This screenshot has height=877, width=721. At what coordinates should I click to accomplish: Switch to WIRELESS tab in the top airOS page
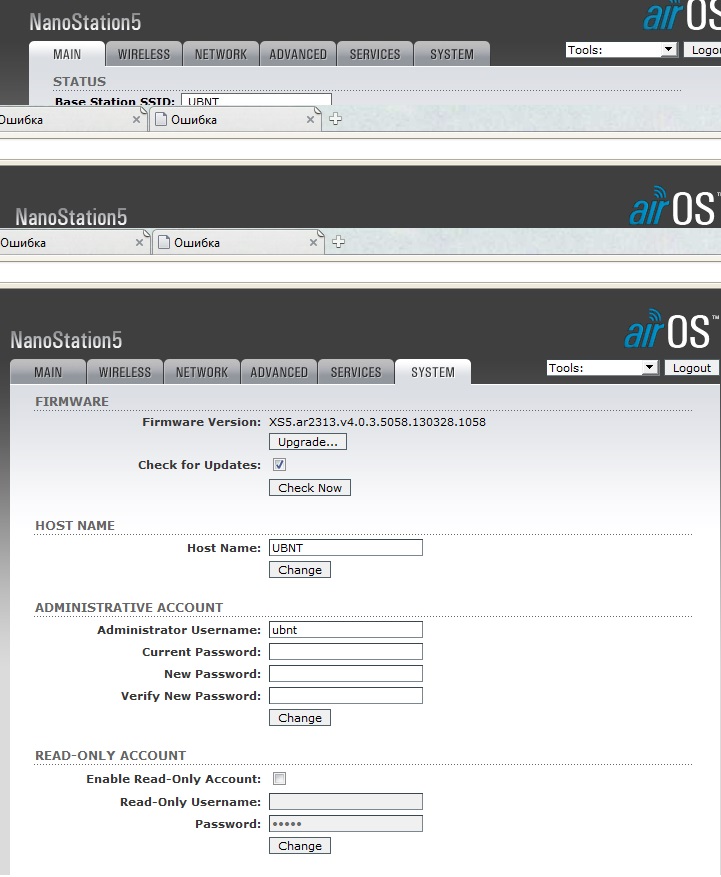pyautogui.click(x=144, y=54)
